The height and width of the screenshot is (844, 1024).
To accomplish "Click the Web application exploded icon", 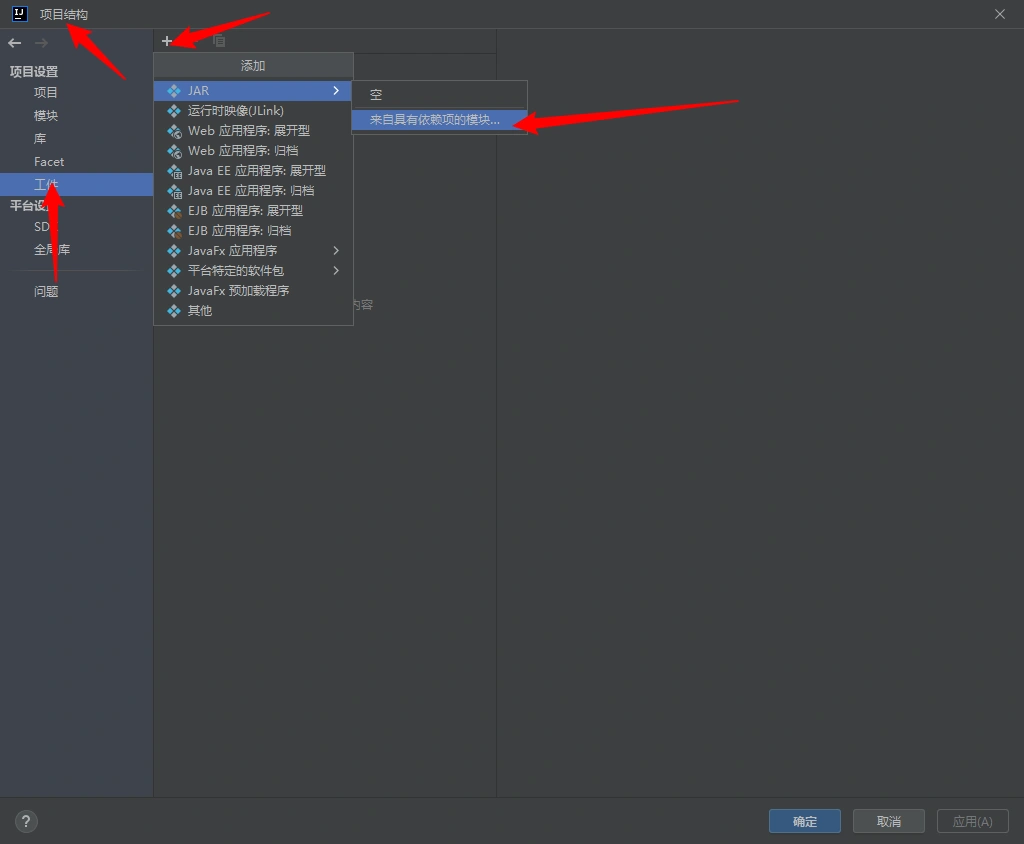I will pyautogui.click(x=174, y=131).
